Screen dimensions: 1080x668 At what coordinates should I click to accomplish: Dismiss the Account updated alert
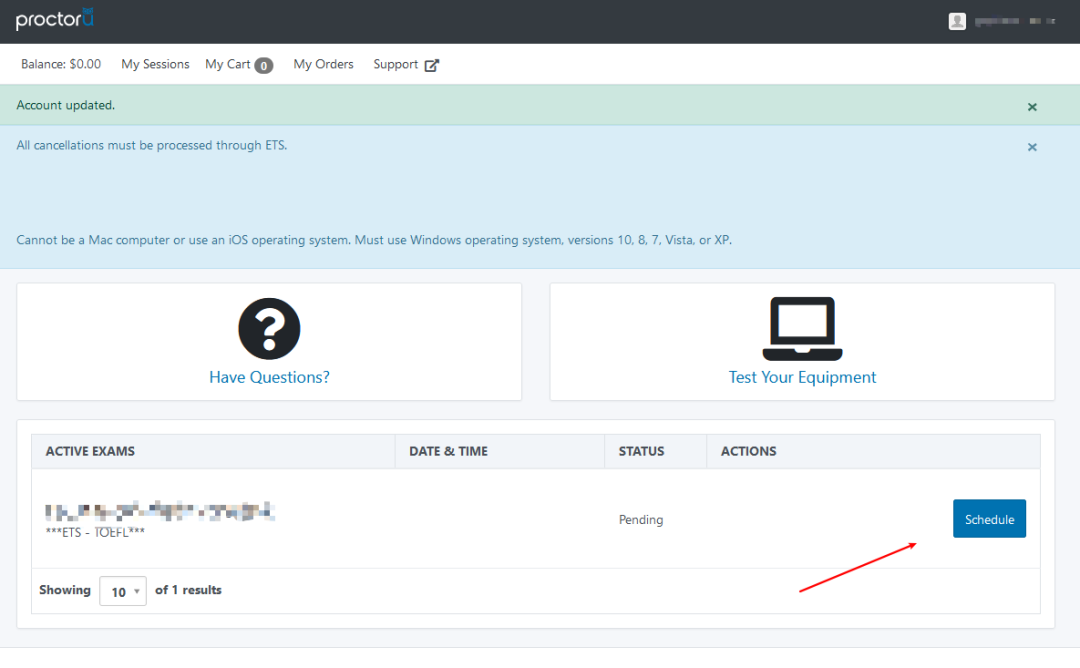click(x=1032, y=107)
